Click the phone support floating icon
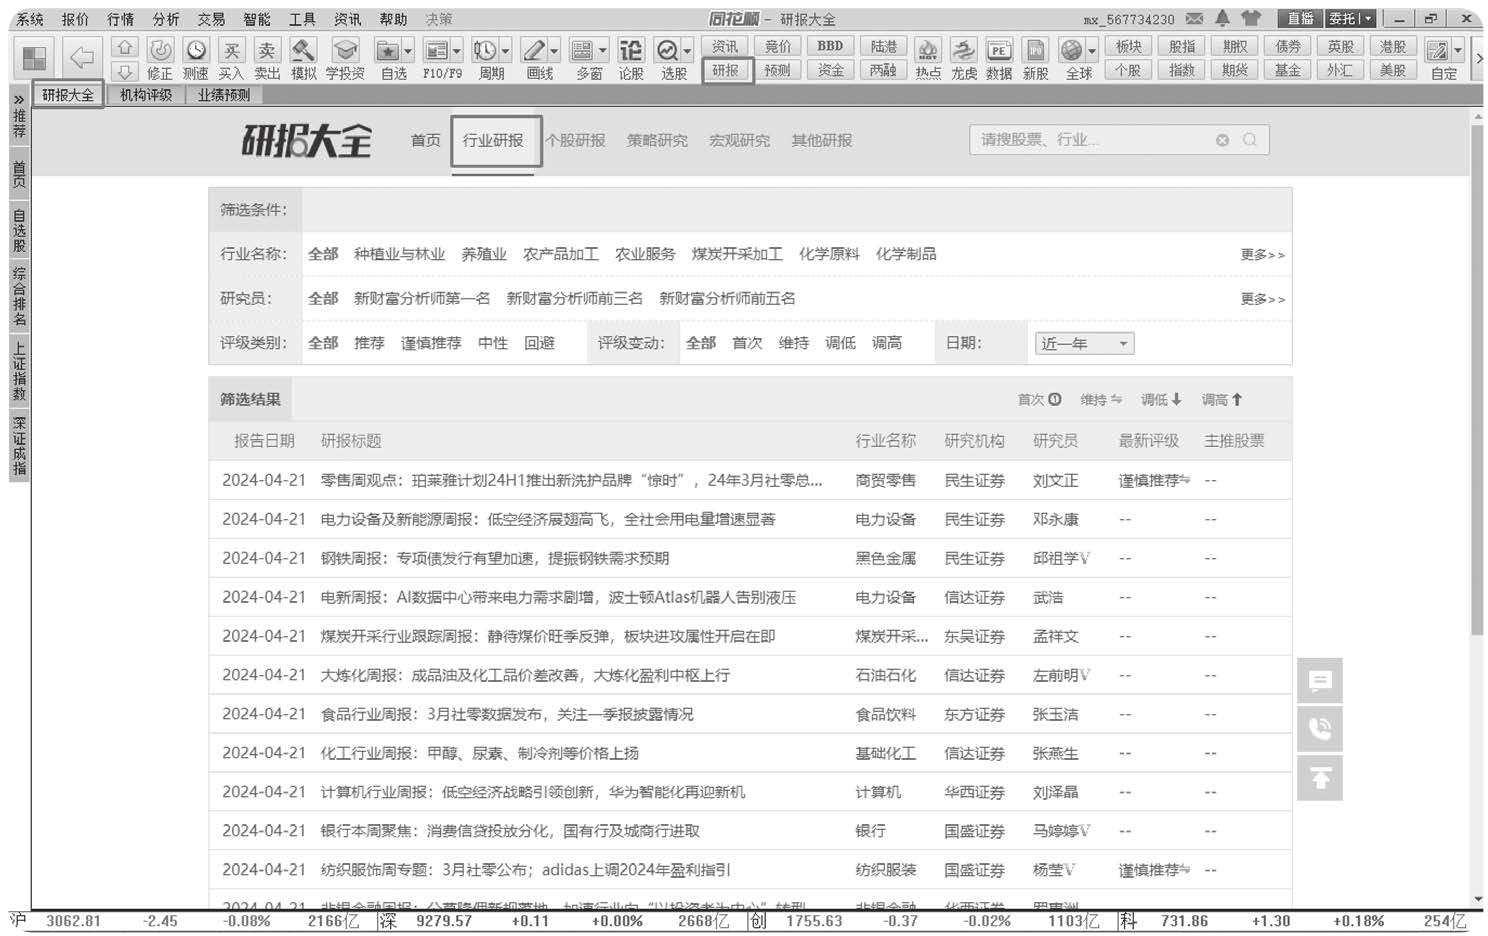 (1320, 729)
